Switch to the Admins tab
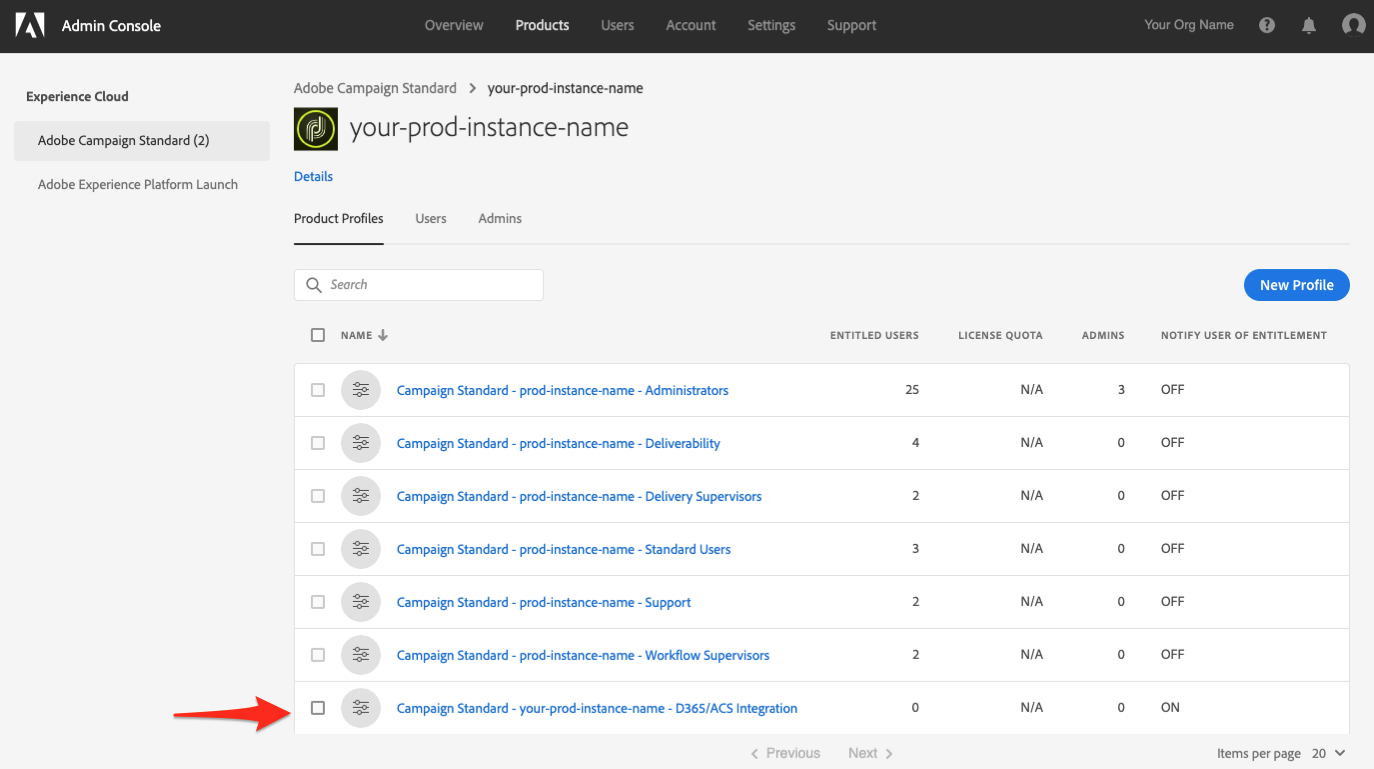Screen dimensions: 1374x769 (x=500, y=218)
